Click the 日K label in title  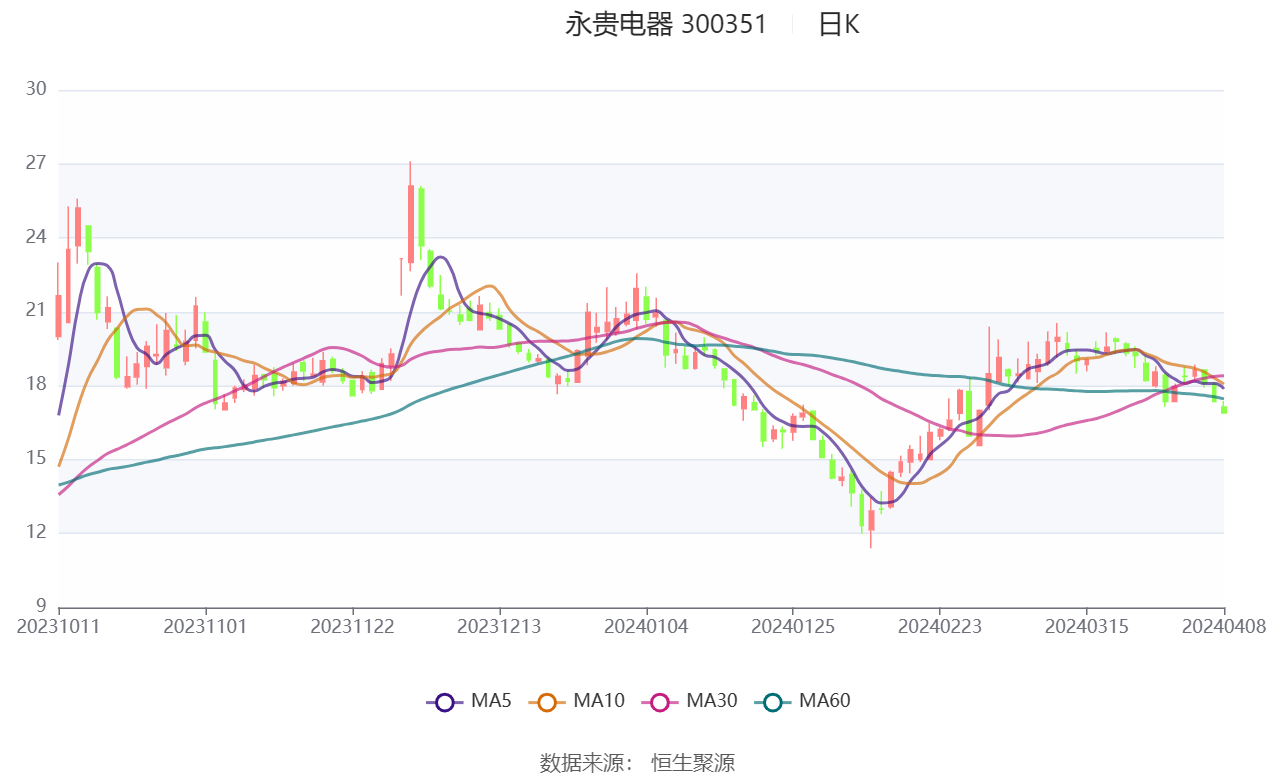(838, 25)
